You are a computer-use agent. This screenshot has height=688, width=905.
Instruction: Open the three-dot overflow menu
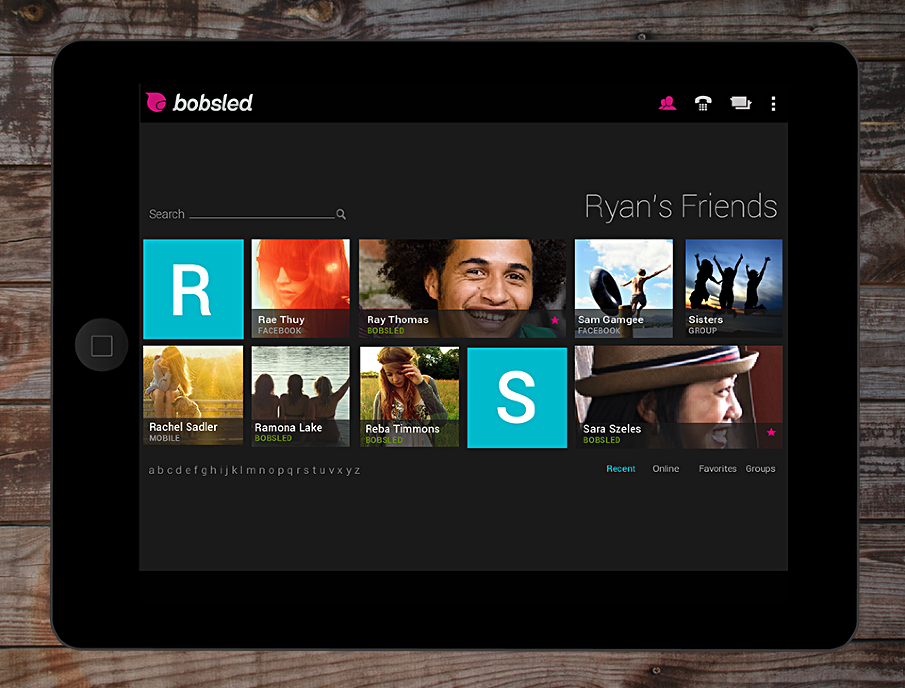click(x=773, y=104)
